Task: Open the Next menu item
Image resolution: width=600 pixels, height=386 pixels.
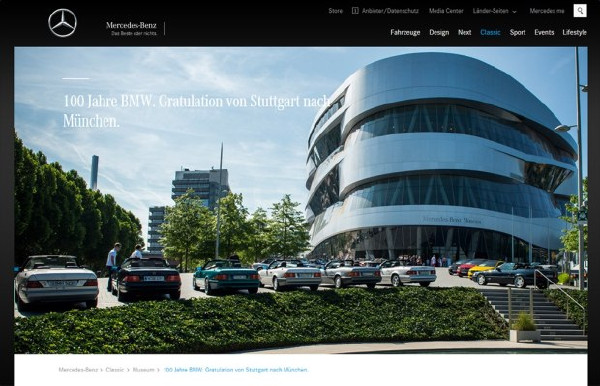Action: coord(465,33)
